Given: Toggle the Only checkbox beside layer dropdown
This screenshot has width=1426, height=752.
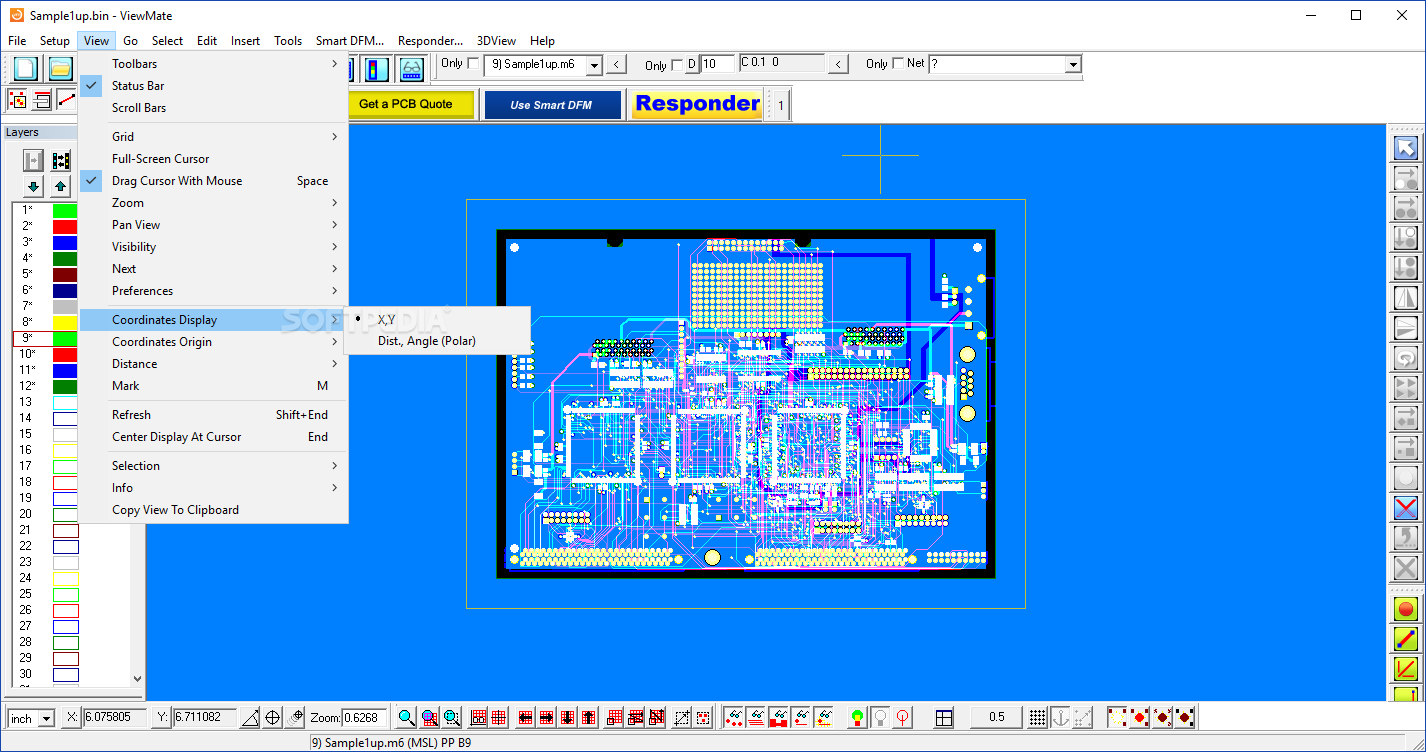Looking at the screenshot, I should (474, 63).
